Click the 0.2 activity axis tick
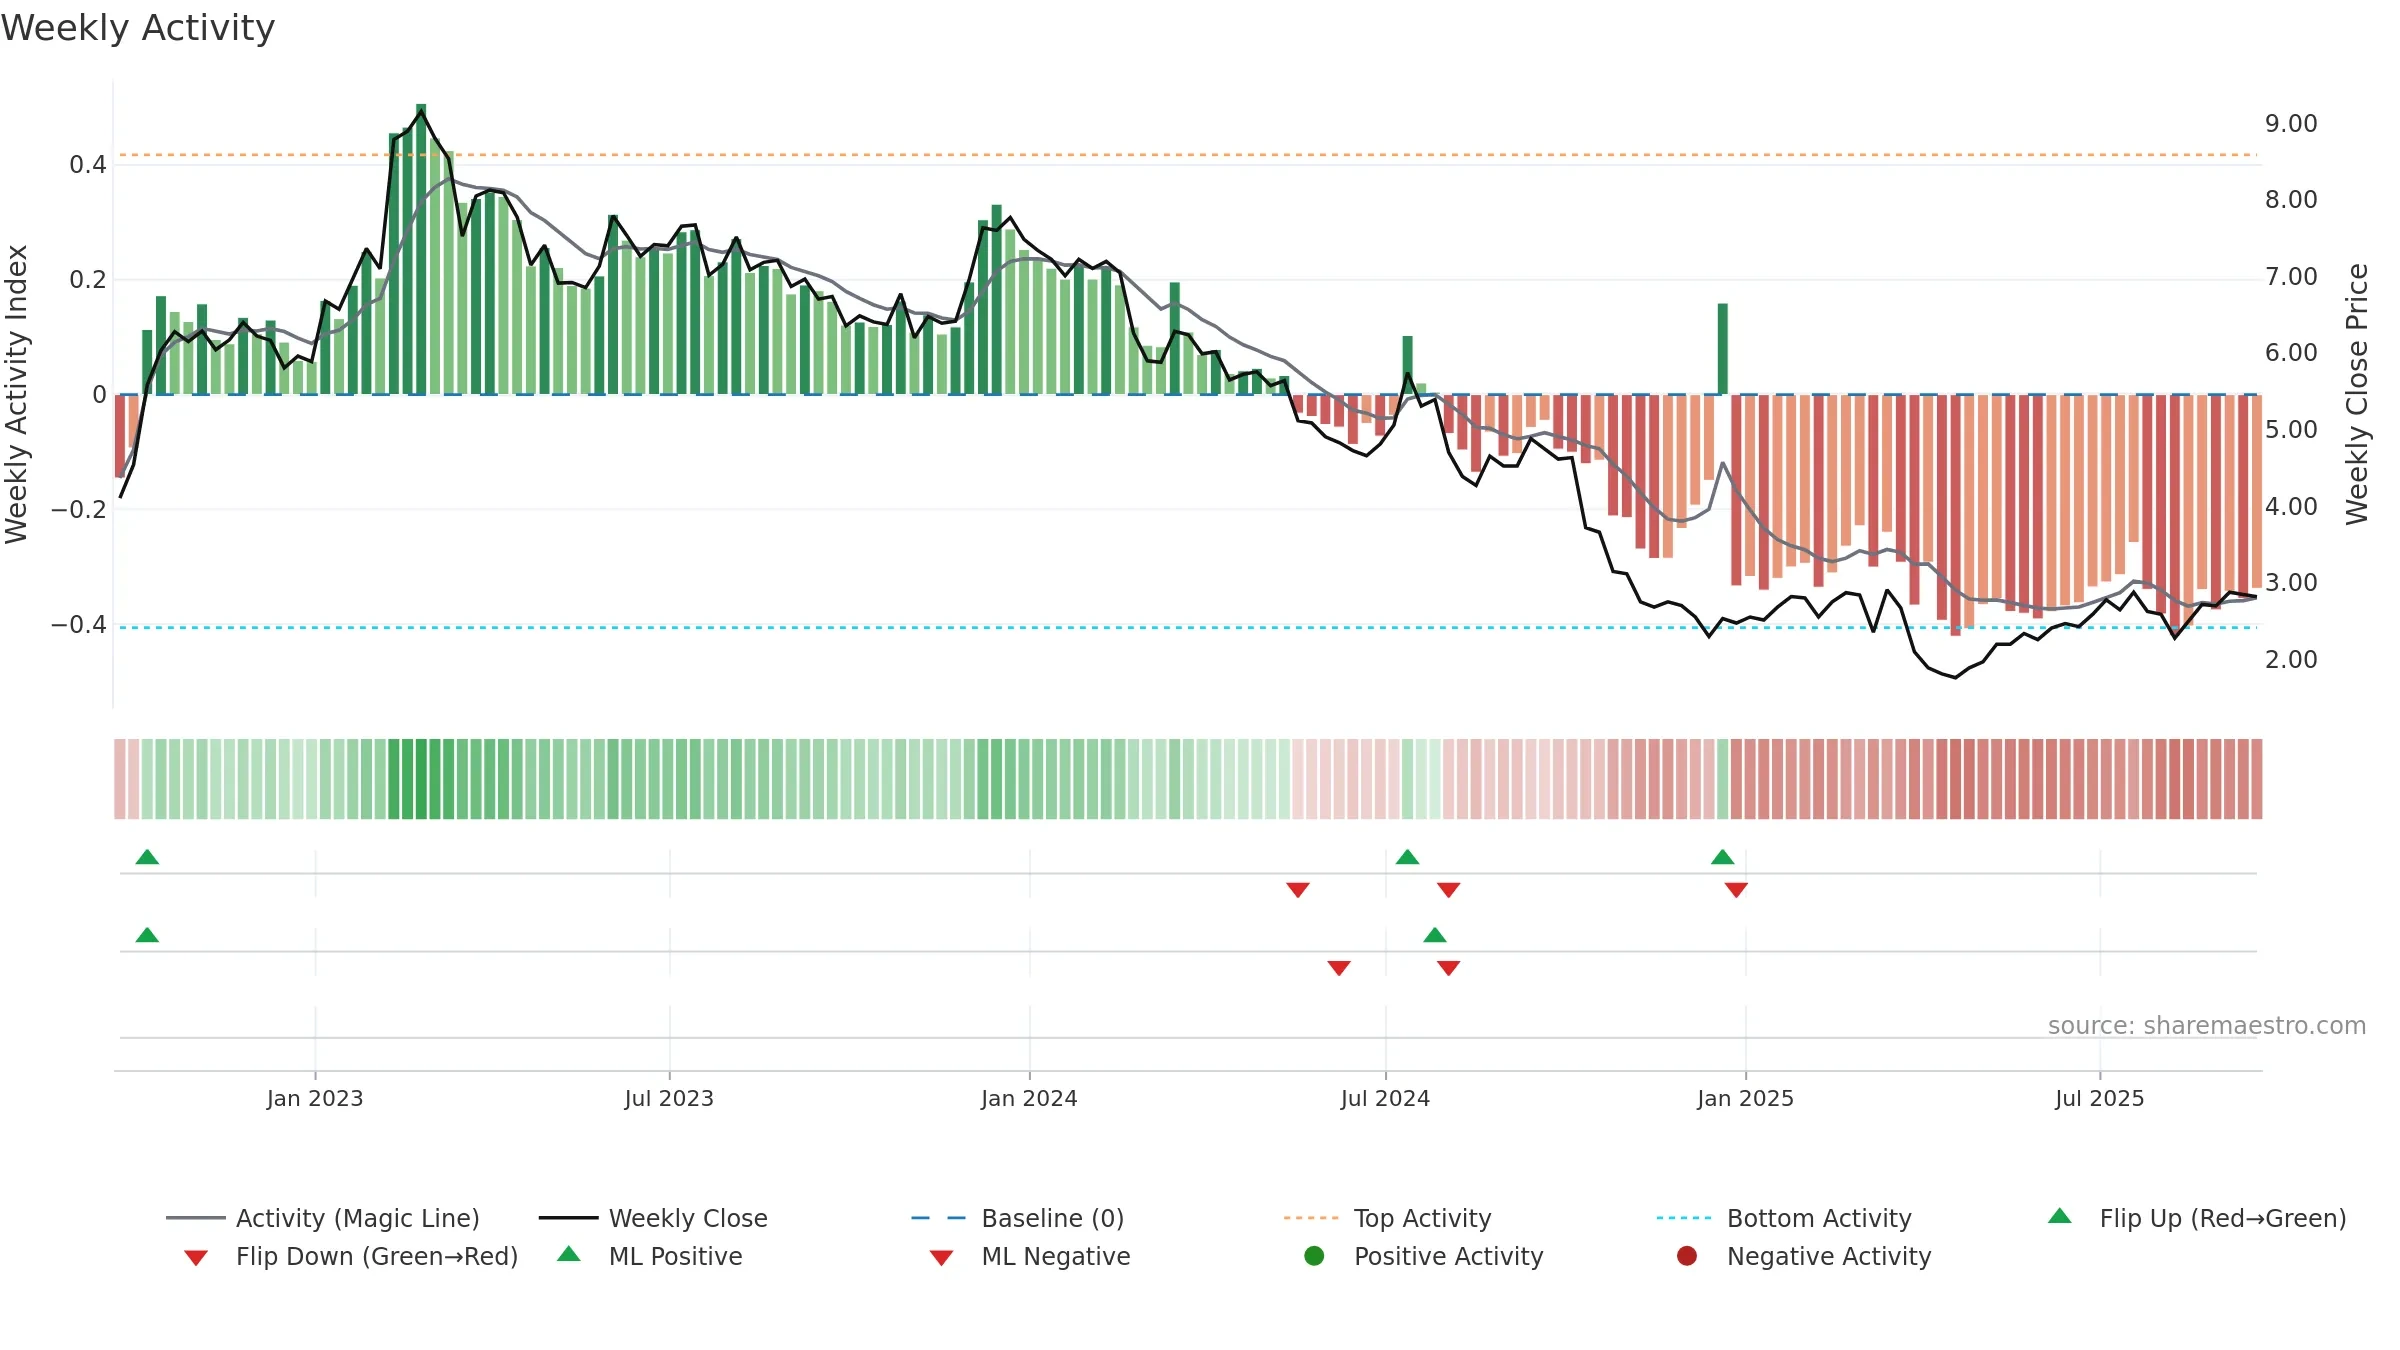Screen dimensions: 2400x1350 (88, 280)
